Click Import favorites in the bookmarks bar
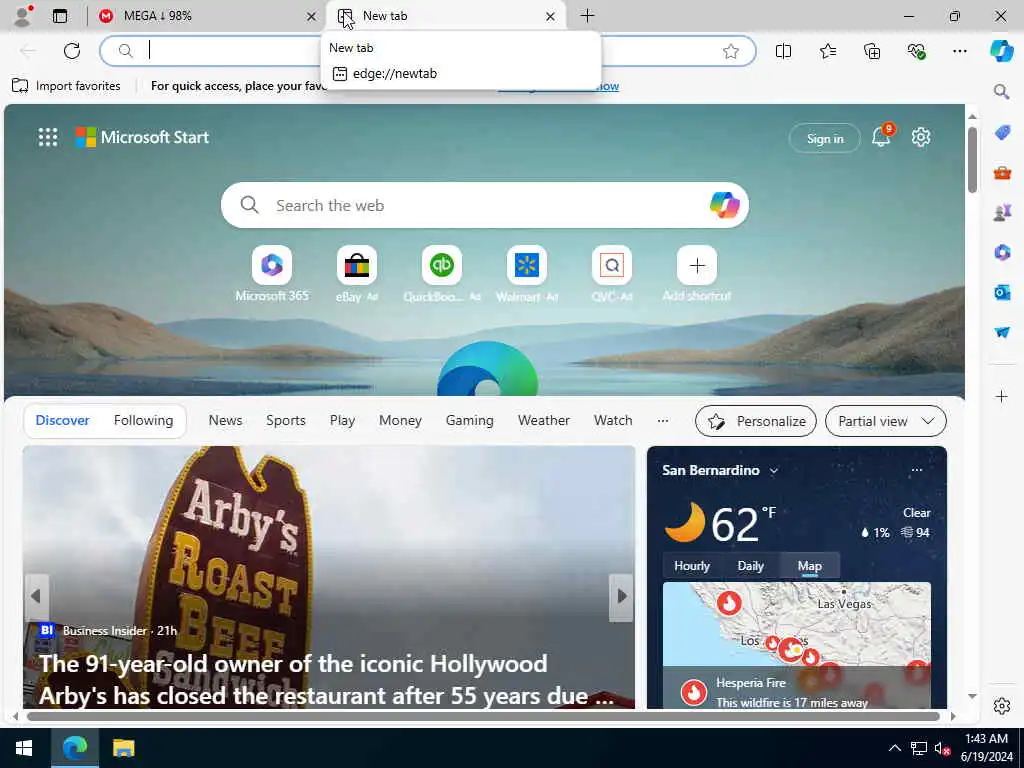Screen dimensions: 1024x768 (67, 86)
